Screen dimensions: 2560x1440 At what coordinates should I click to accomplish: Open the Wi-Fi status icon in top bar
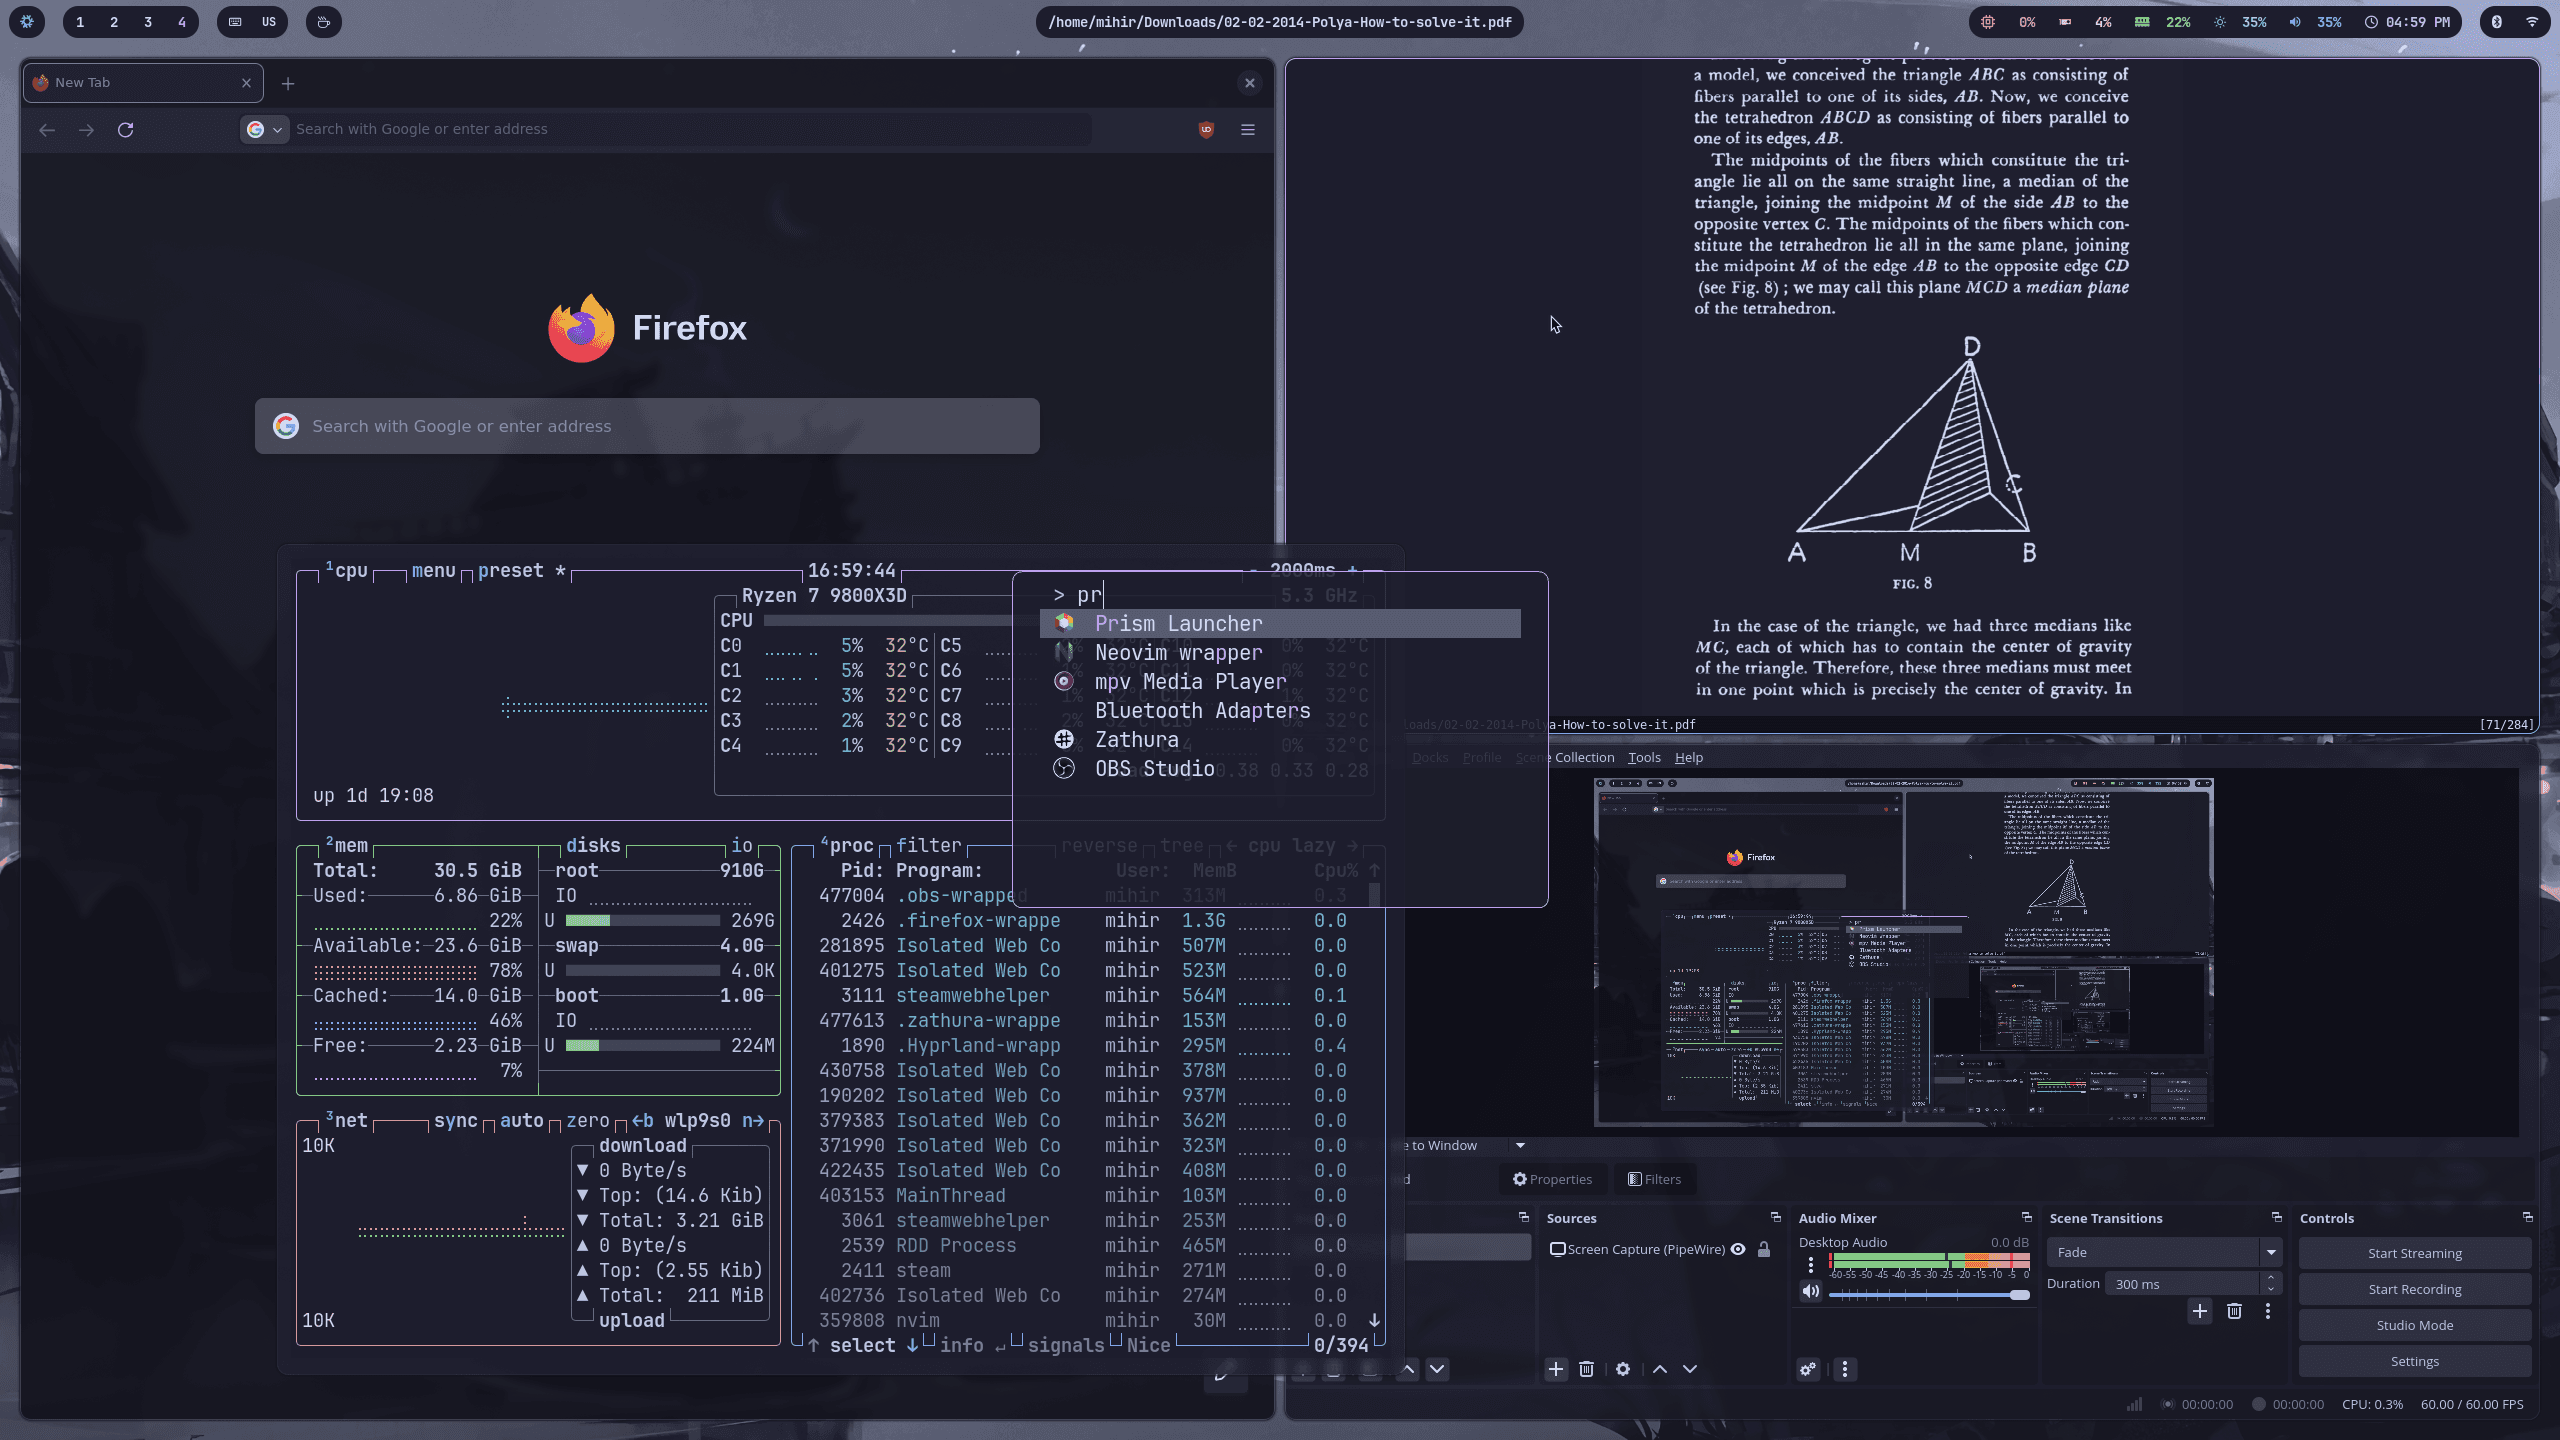[2532, 22]
